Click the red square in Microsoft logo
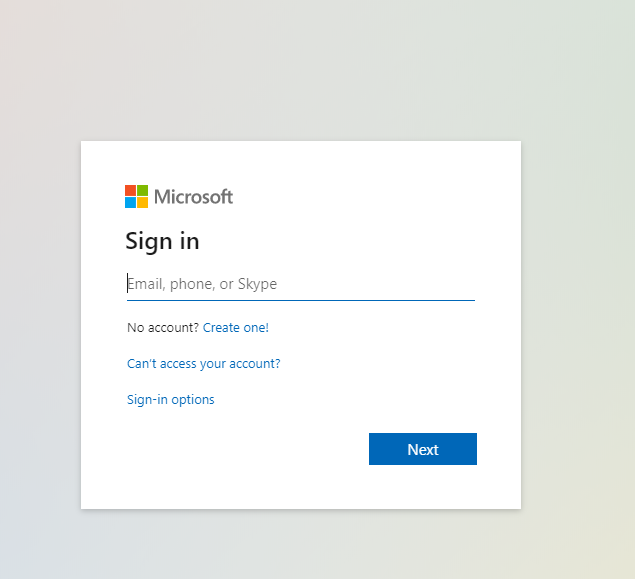Image resolution: width=635 pixels, height=579 pixels. point(130,190)
